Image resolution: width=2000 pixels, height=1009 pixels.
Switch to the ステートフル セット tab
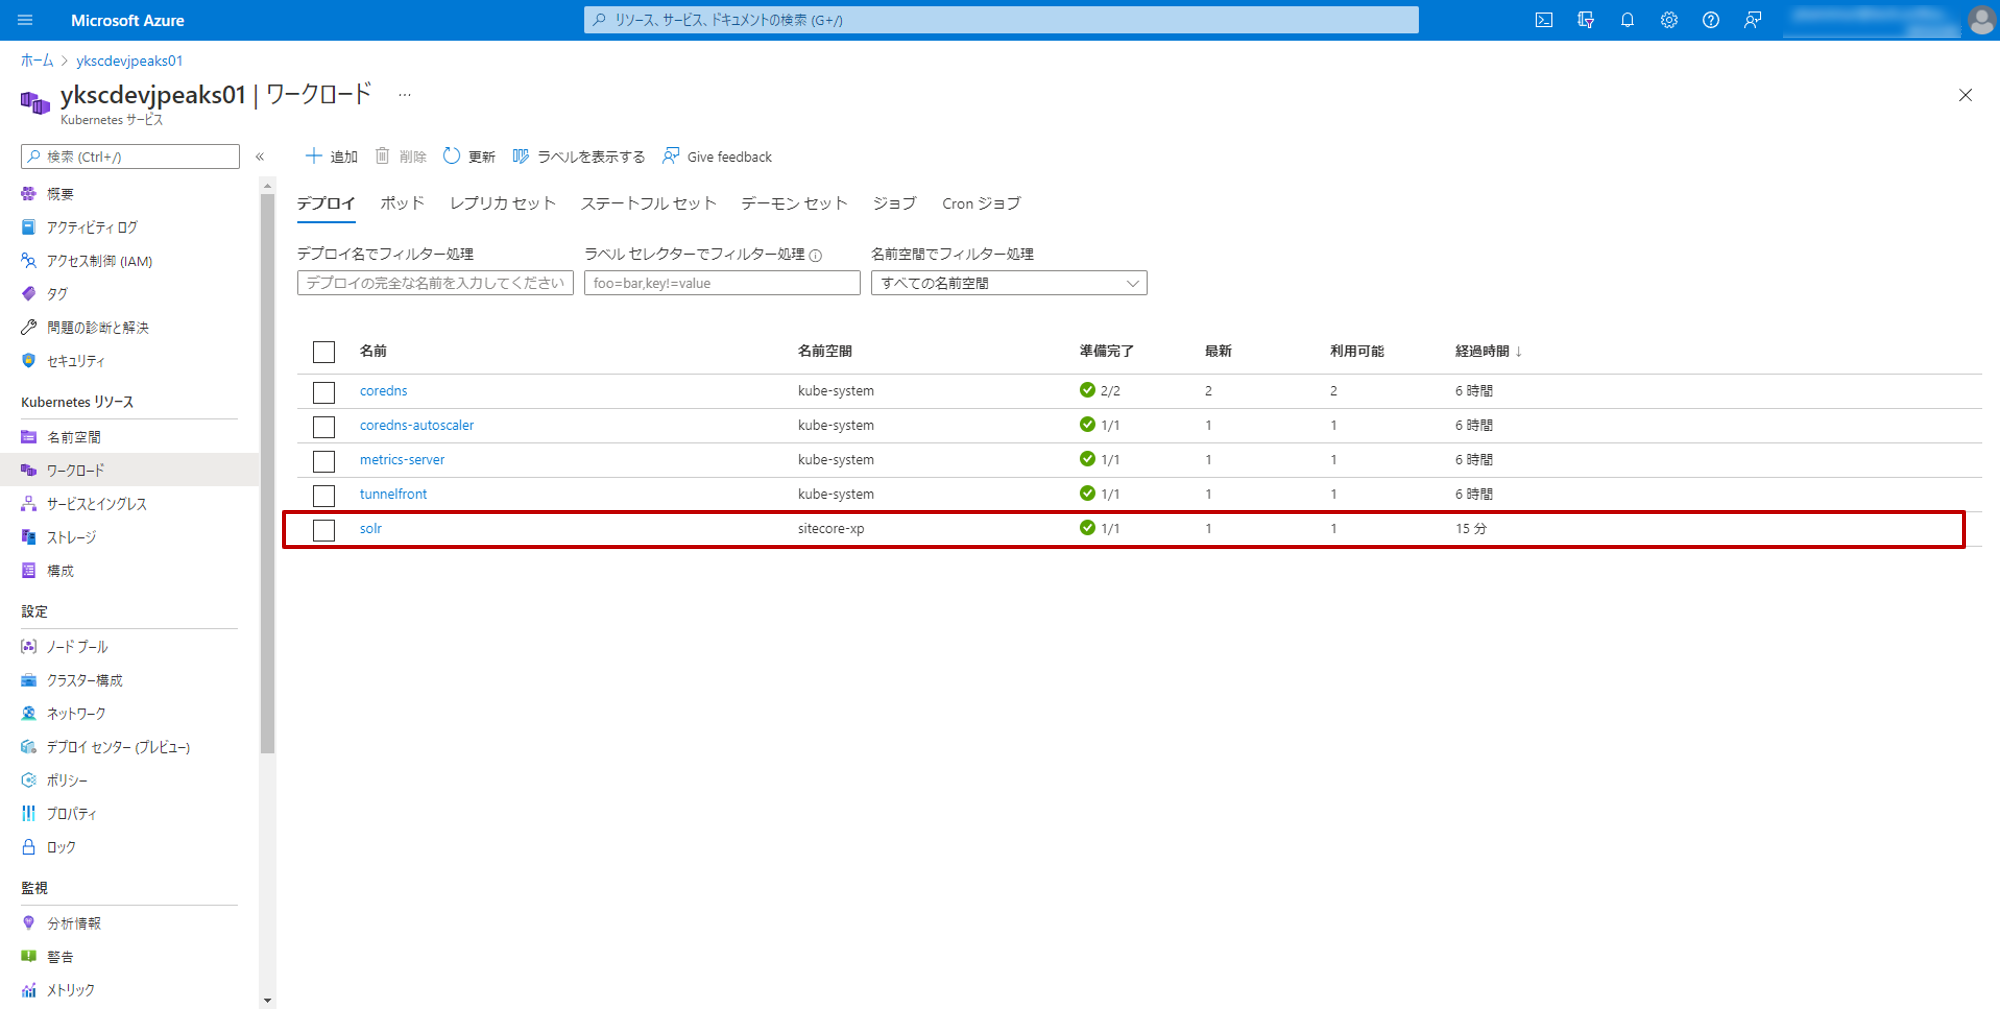[648, 203]
